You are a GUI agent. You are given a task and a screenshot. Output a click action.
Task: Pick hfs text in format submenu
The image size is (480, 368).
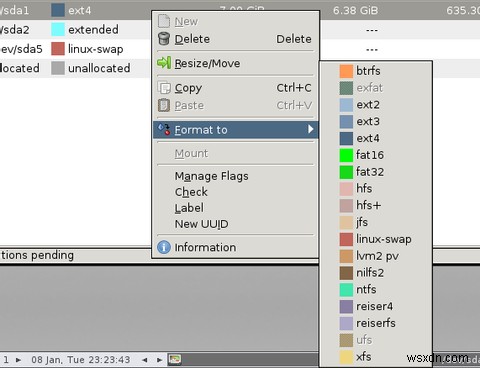click(364, 188)
